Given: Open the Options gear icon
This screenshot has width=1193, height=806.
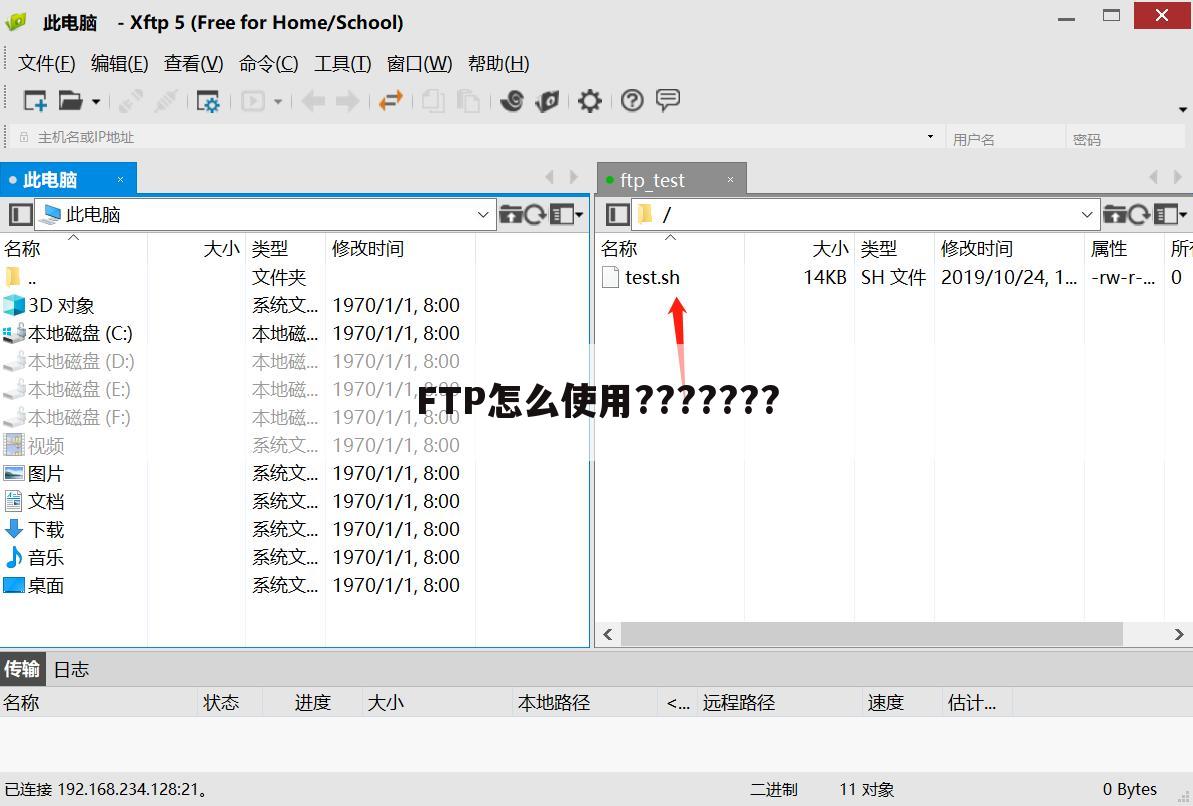Looking at the screenshot, I should pos(590,100).
